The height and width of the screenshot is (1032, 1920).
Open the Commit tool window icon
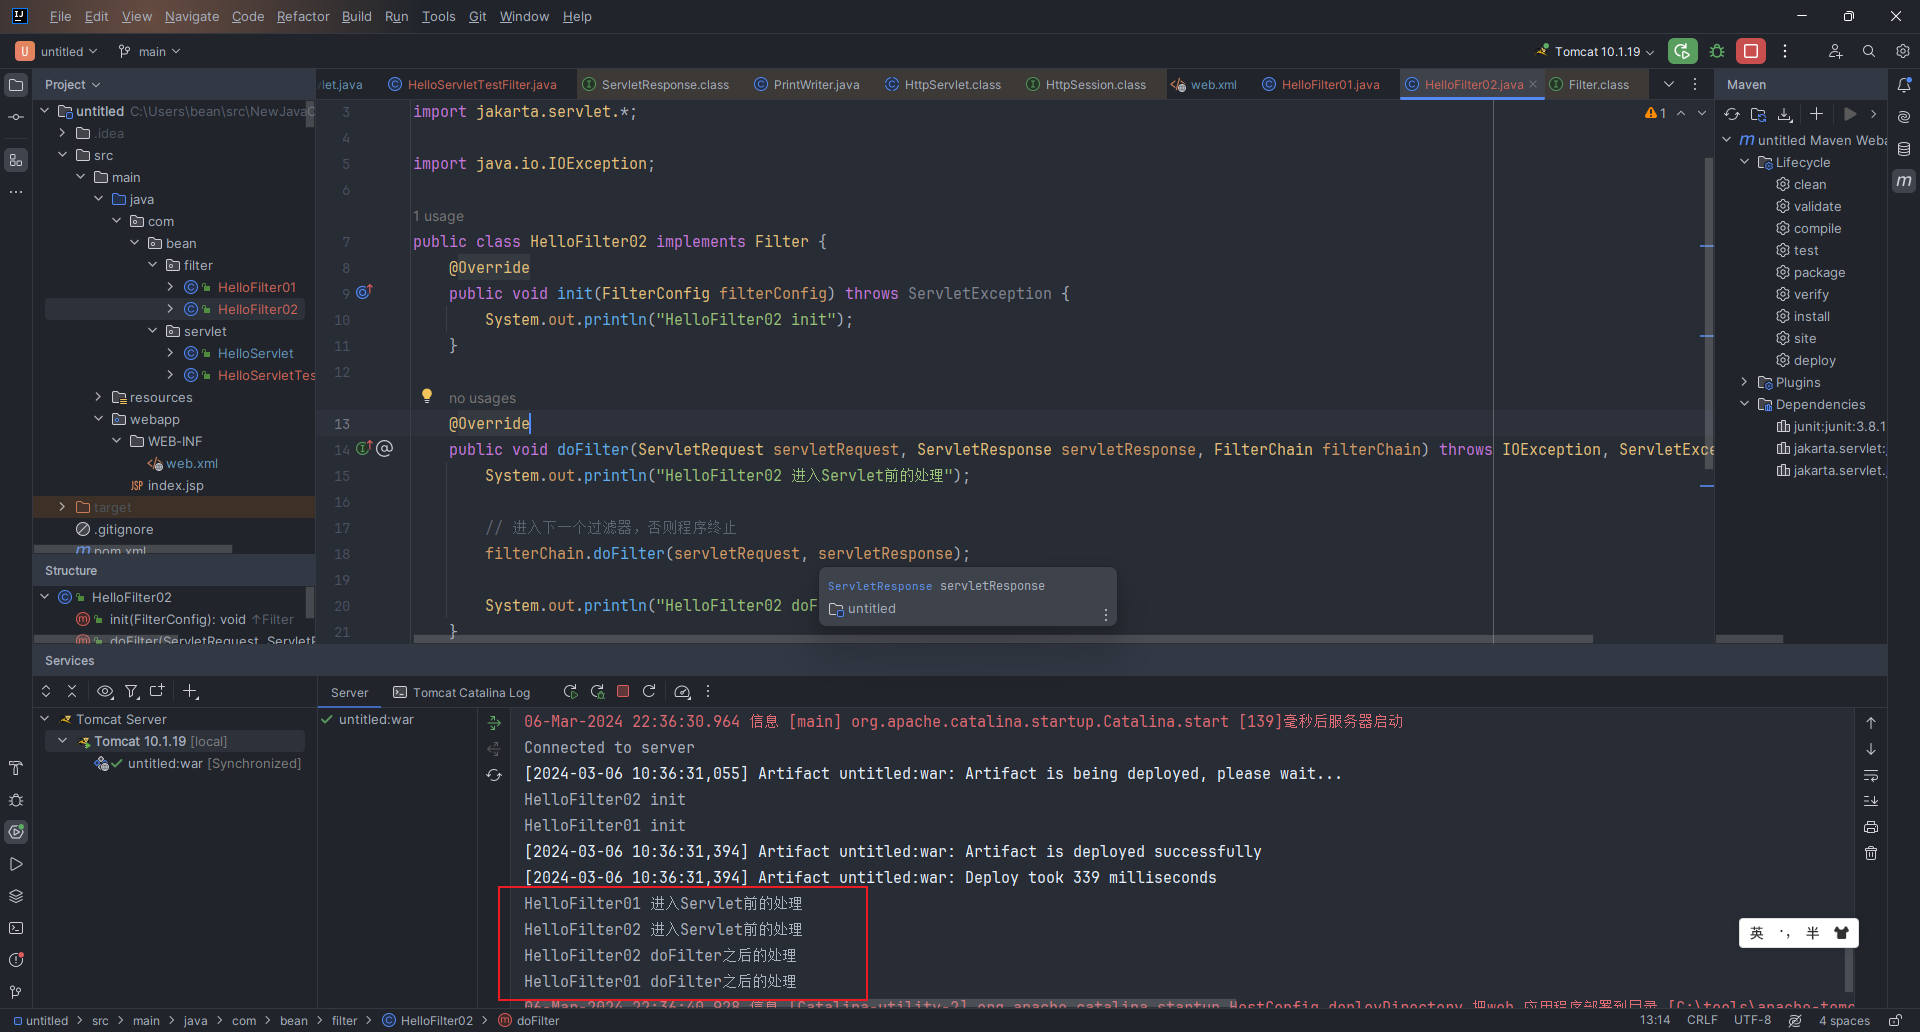tap(16, 117)
